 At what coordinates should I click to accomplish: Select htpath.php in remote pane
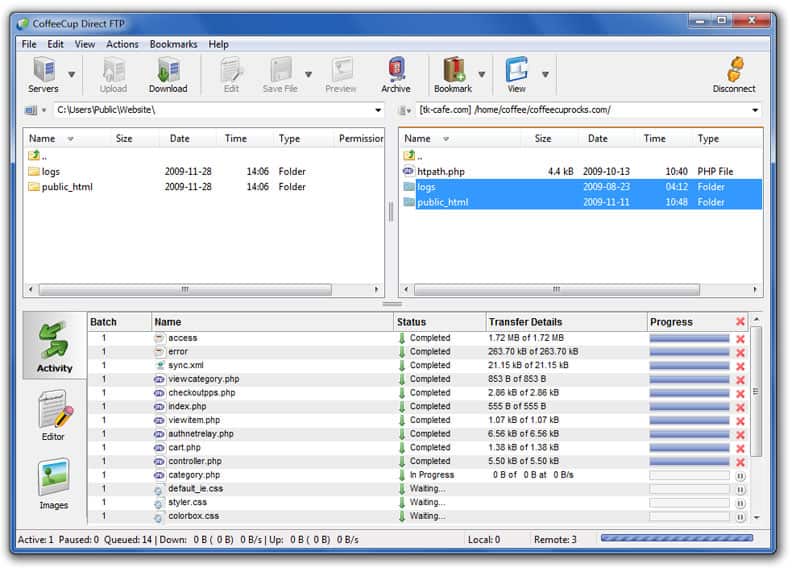pos(441,171)
